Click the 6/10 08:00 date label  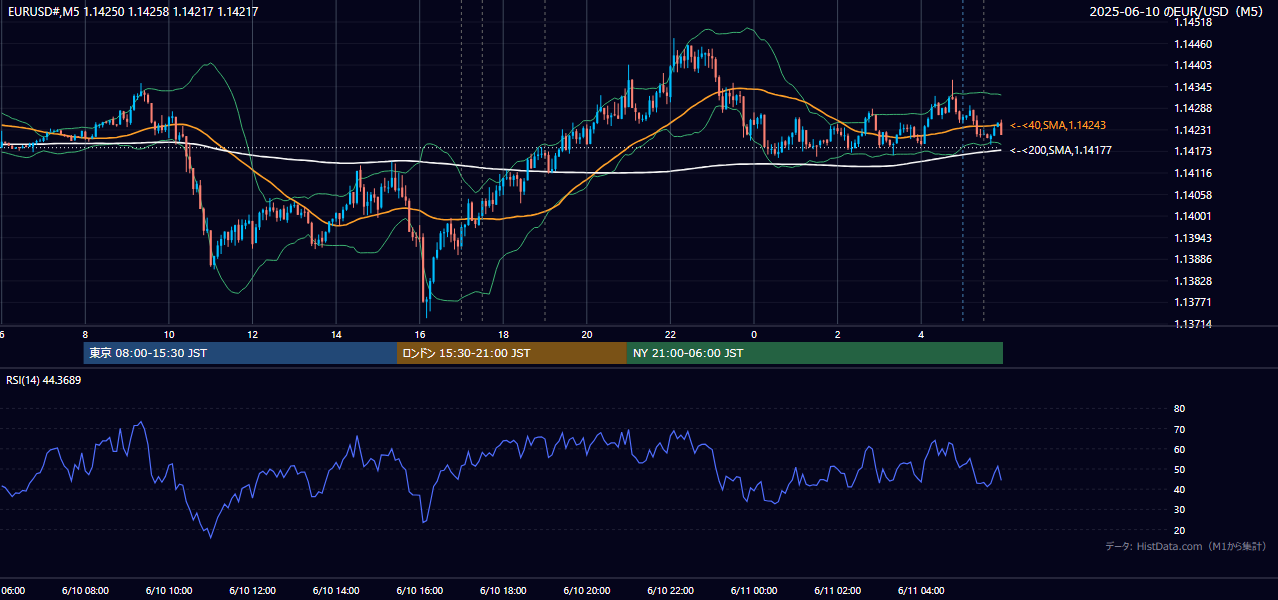click(85, 591)
